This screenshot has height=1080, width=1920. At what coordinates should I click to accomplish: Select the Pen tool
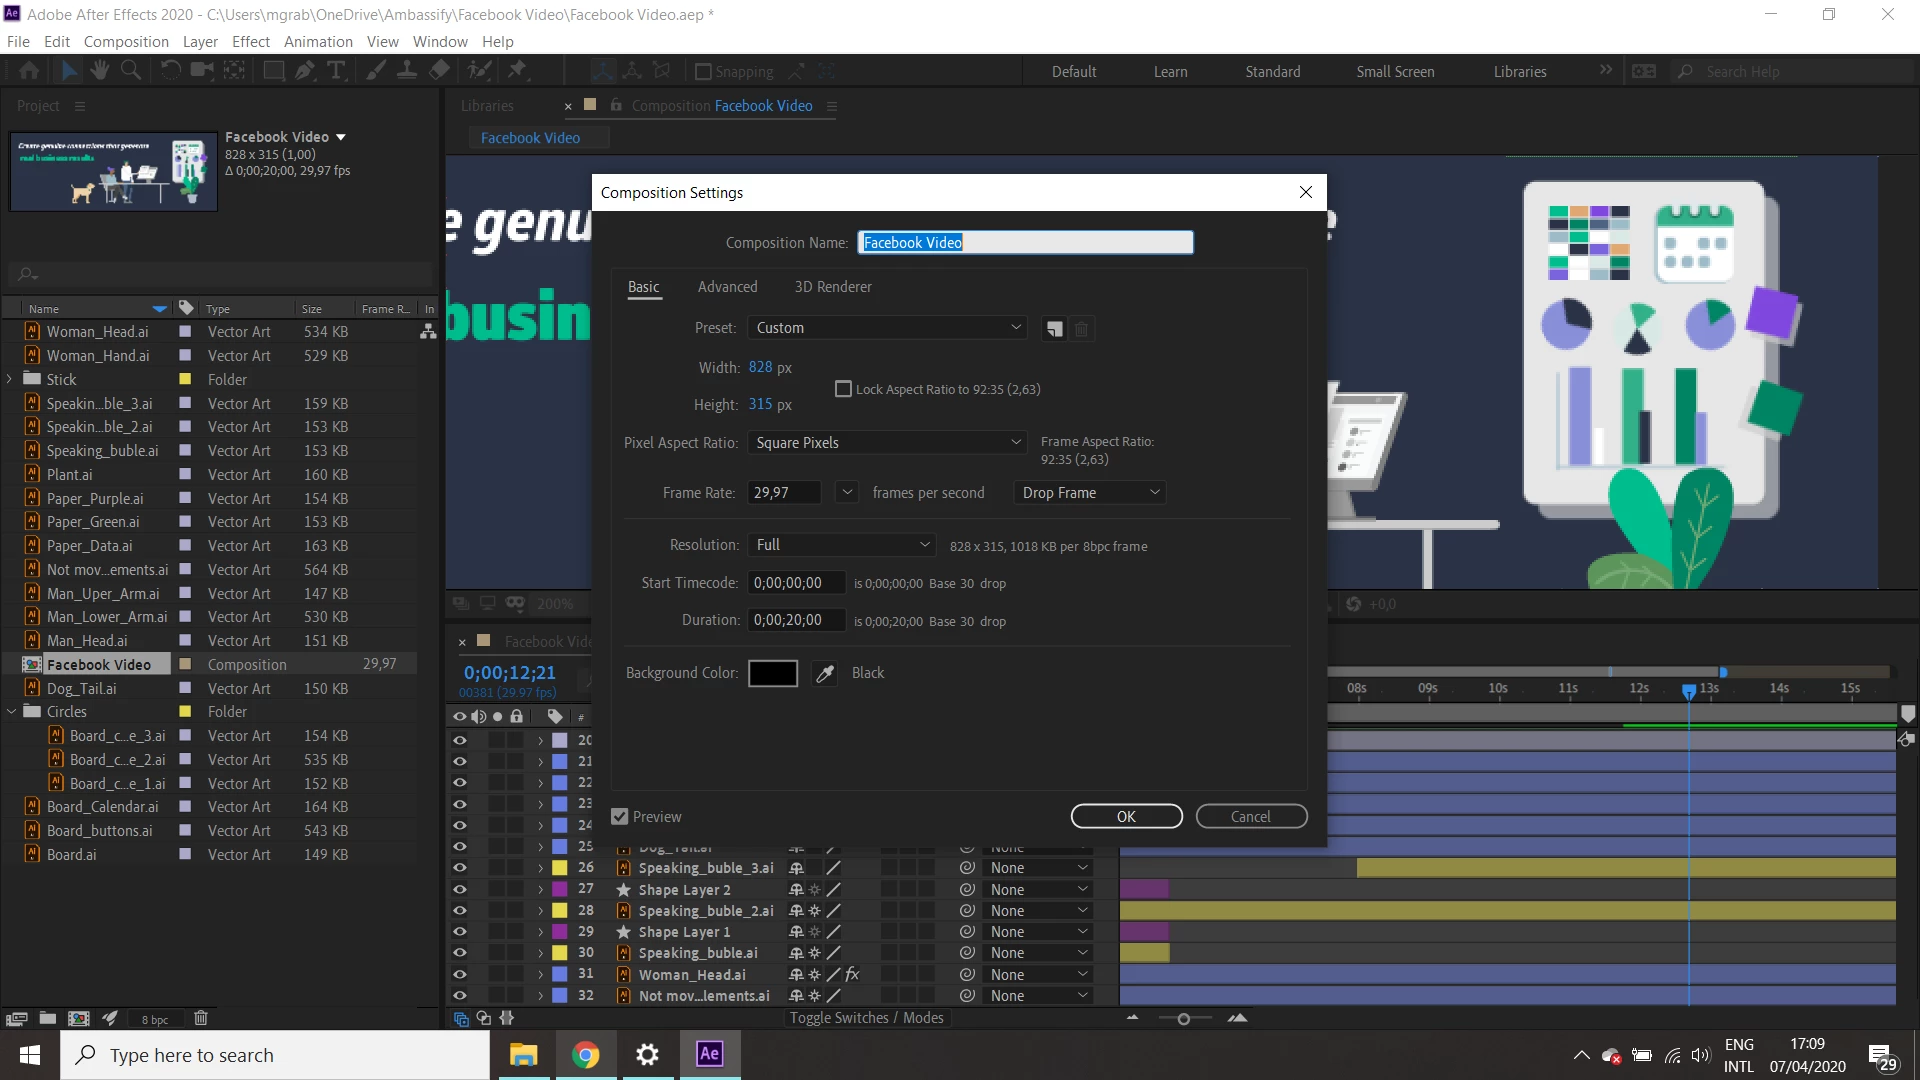[305, 70]
